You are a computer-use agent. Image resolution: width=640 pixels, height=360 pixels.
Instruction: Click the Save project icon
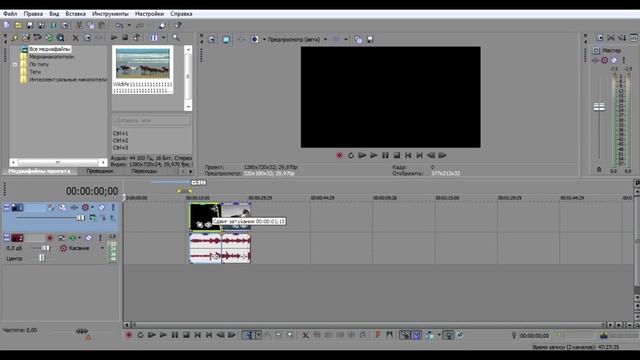pos(29,25)
